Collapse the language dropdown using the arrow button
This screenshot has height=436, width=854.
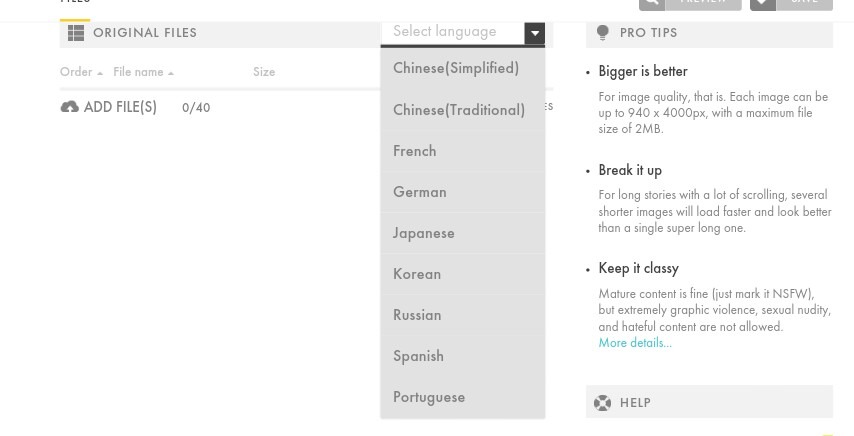[x=534, y=33]
